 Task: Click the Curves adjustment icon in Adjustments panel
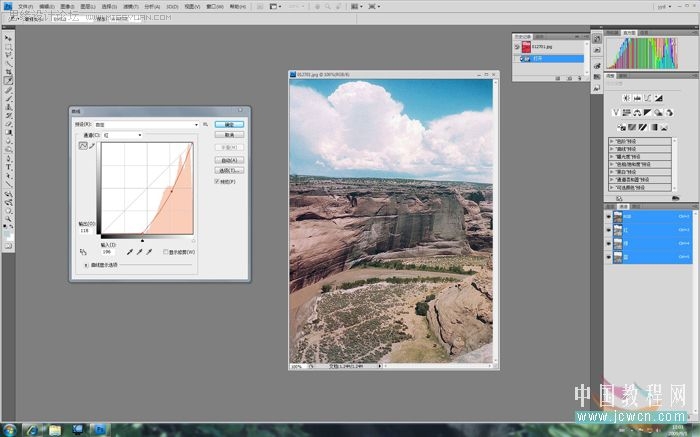(647, 98)
